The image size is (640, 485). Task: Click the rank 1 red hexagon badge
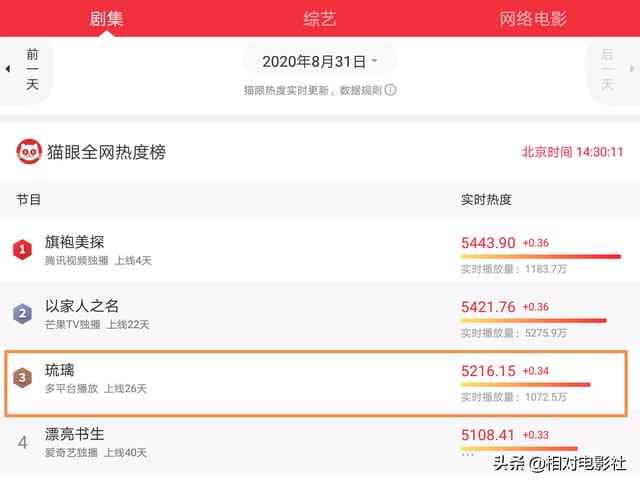tap(22, 249)
